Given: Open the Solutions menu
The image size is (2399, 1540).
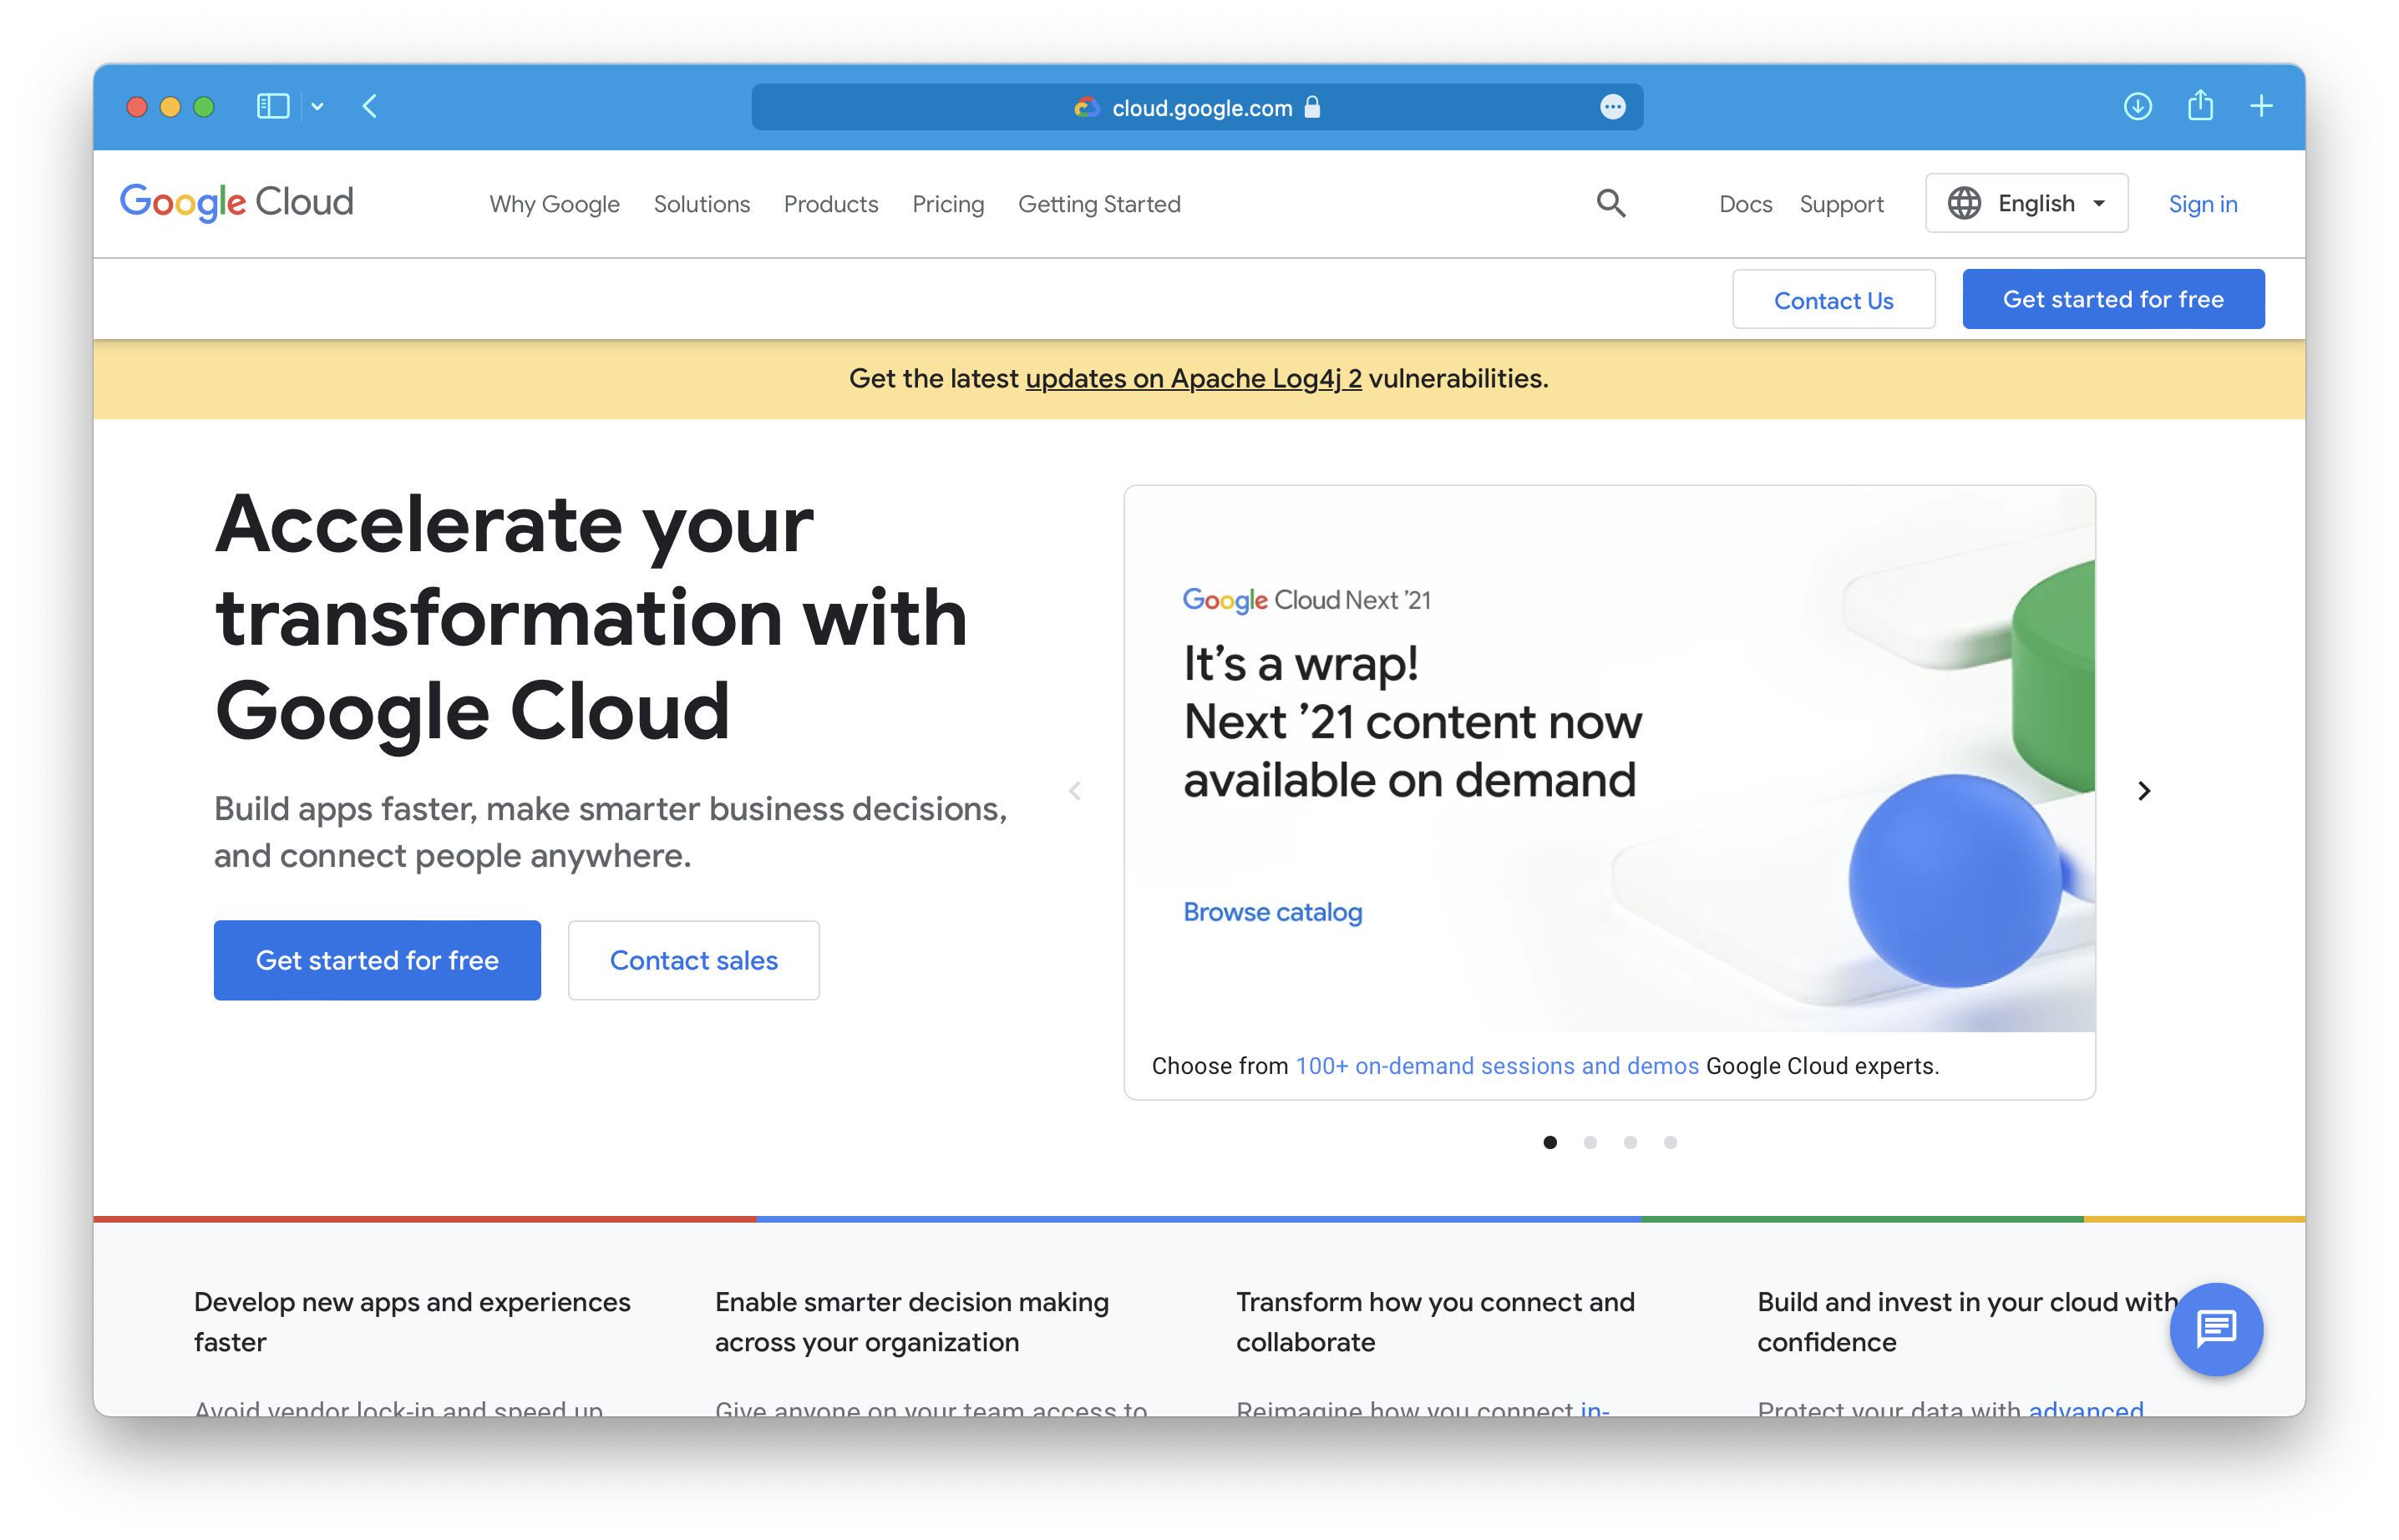Looking at the screenshot, I should click(701, 204).
